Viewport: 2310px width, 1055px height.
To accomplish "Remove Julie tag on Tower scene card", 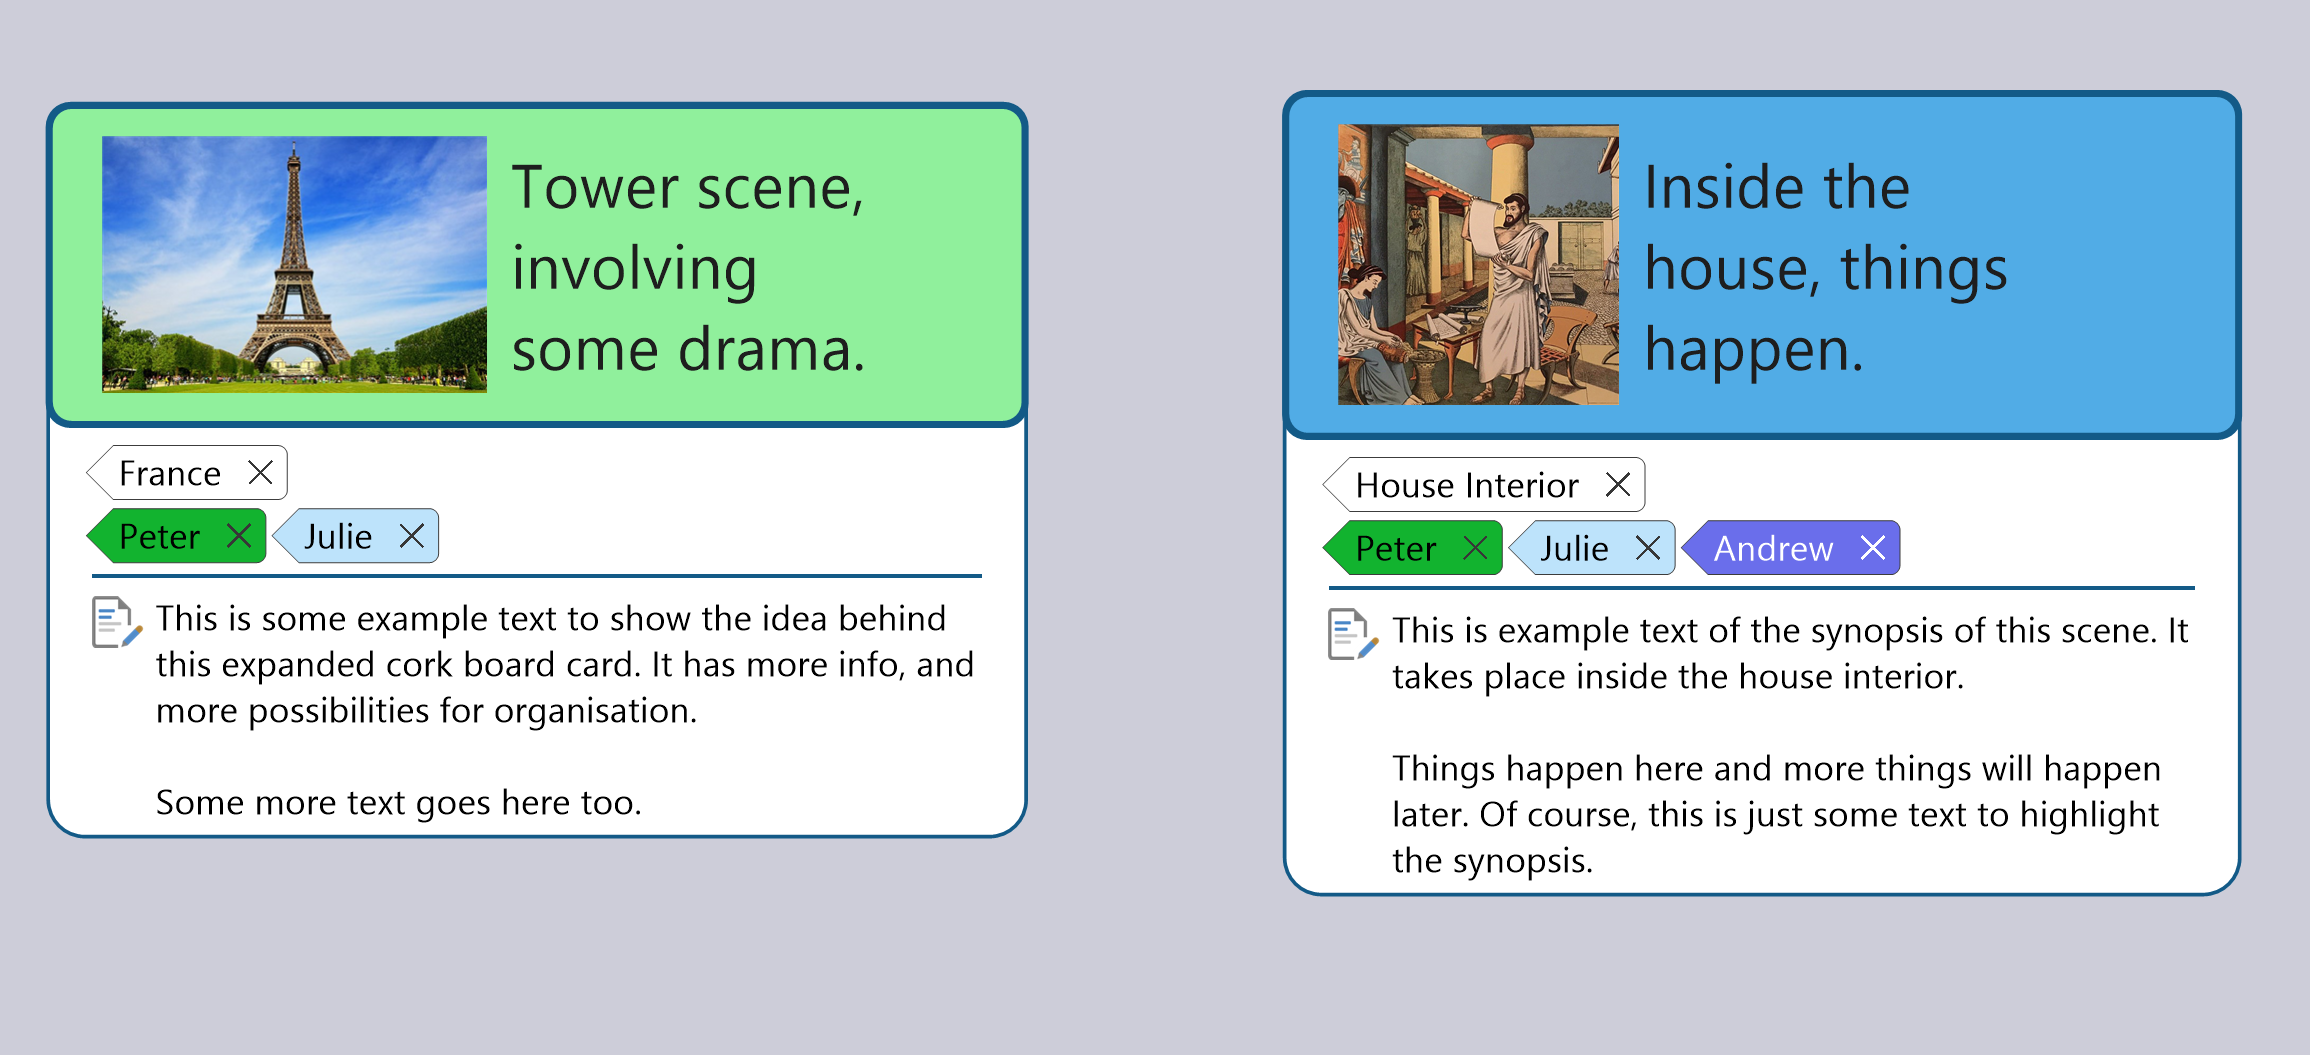I will click(x=412, y=536).
